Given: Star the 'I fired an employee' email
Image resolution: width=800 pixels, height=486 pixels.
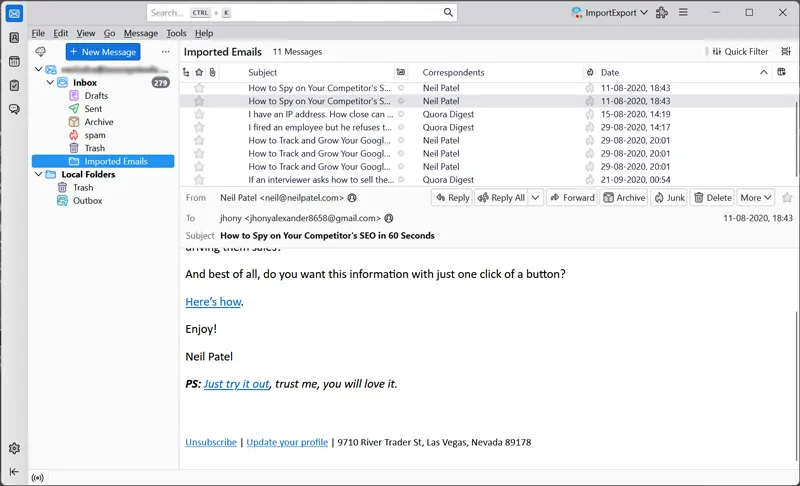Looking at the screenshot, I should 199,127.
